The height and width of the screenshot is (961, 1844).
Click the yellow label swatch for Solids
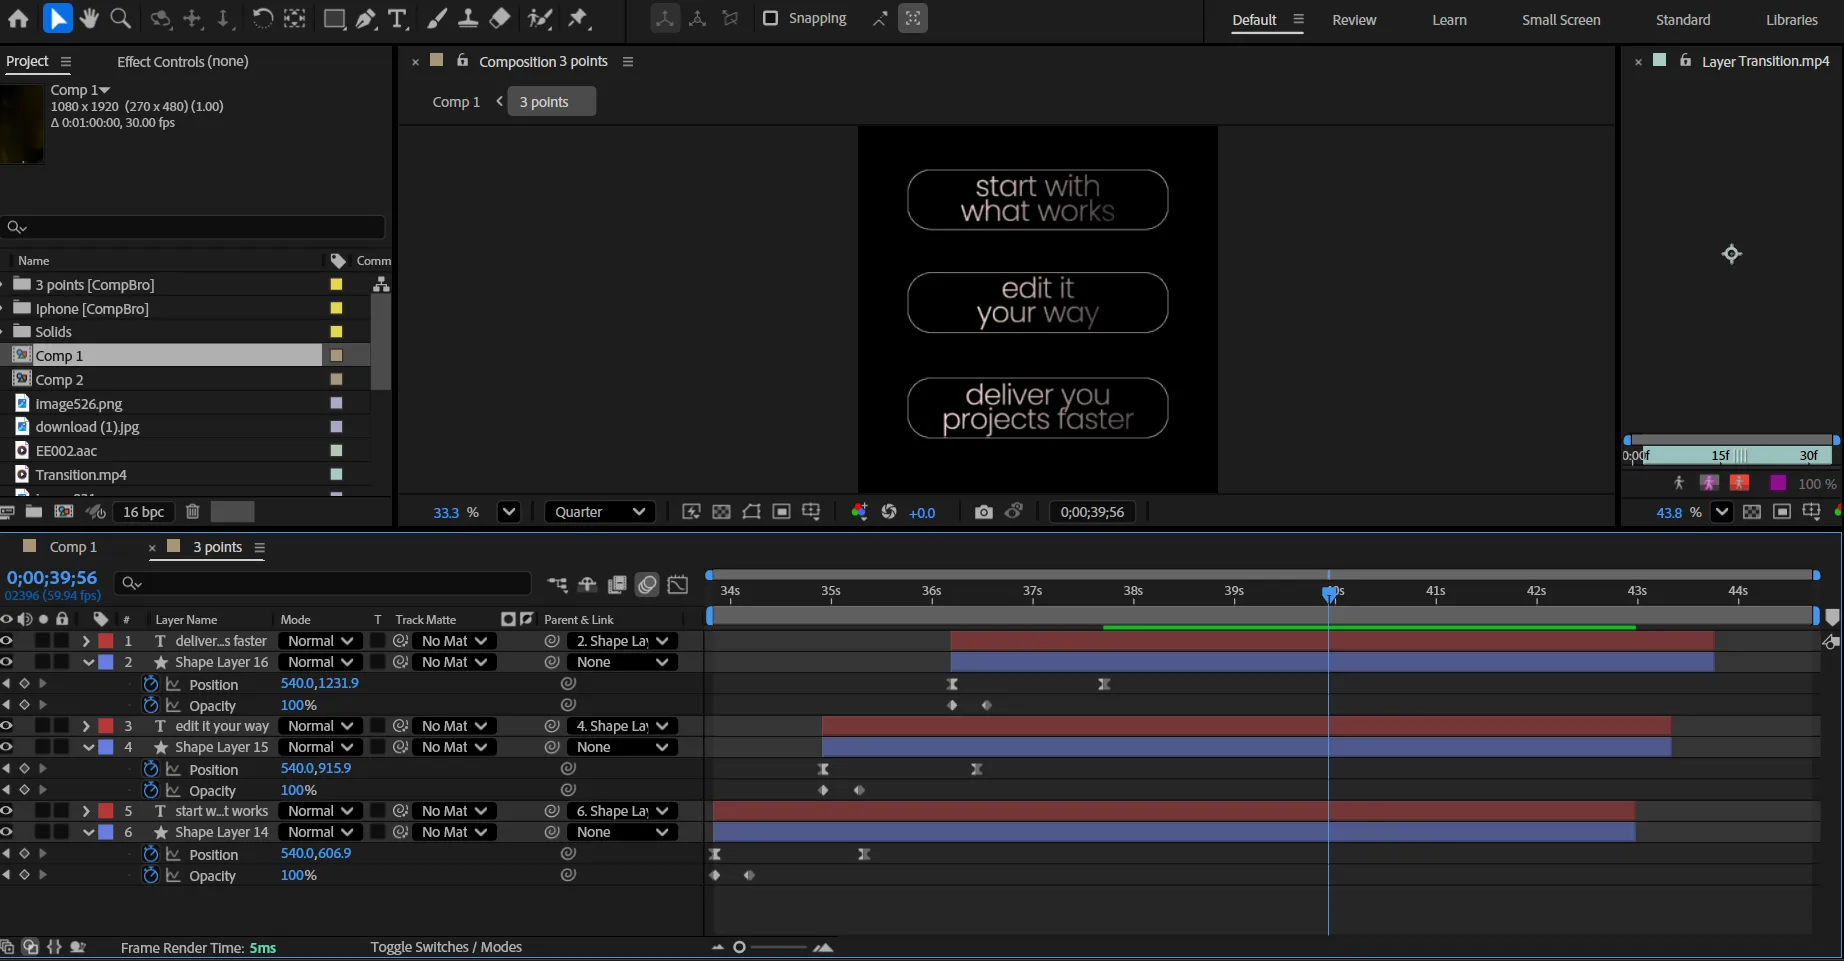point(336,332)
